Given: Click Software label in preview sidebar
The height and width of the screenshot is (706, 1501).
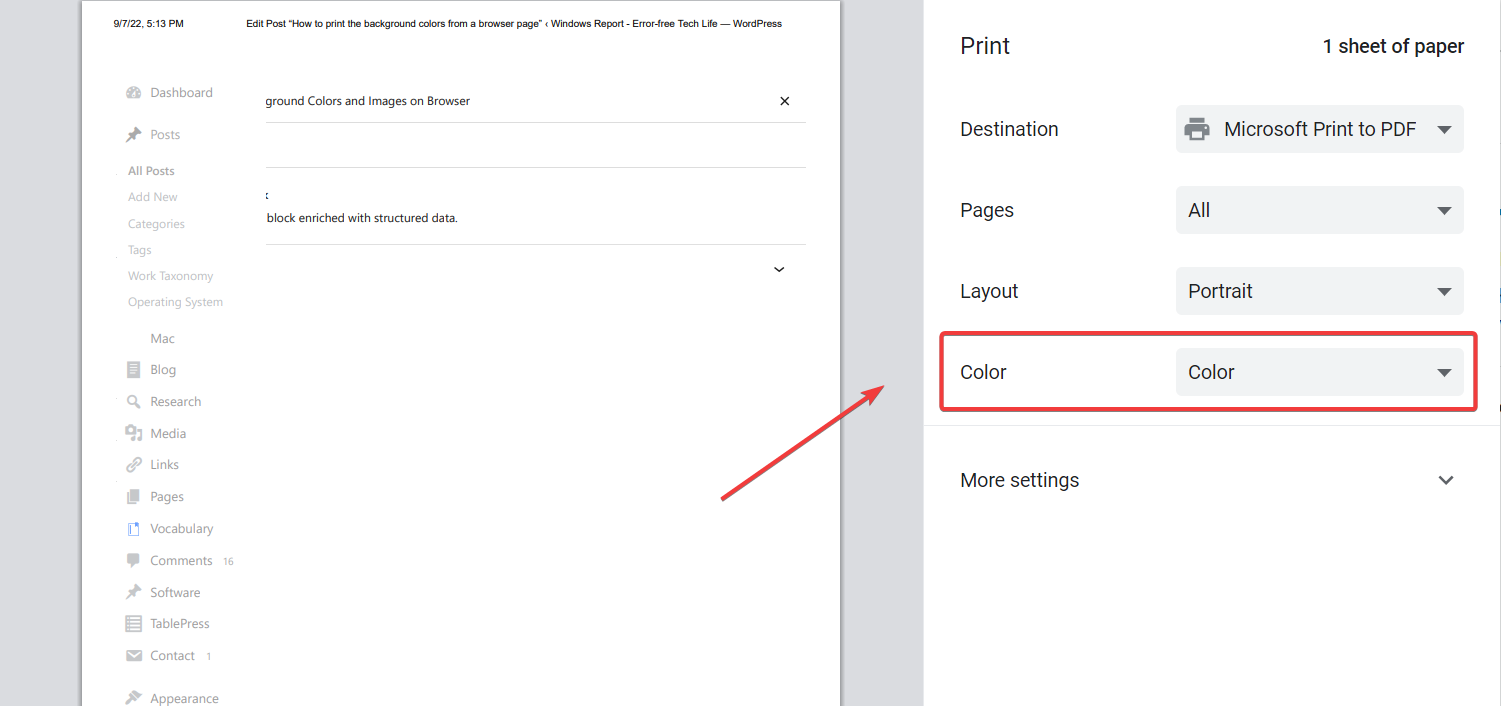Looking at the screenshot, I should [175, 593].
